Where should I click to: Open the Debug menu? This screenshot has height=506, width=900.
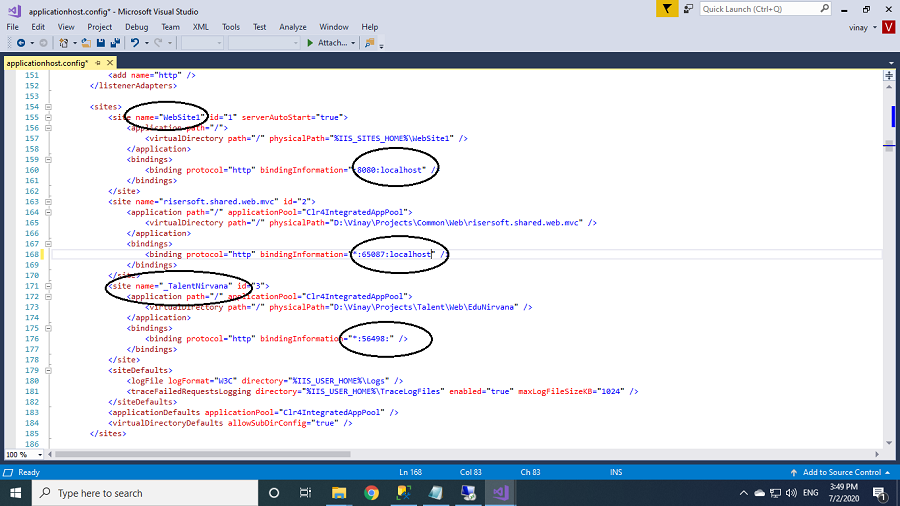137,27
